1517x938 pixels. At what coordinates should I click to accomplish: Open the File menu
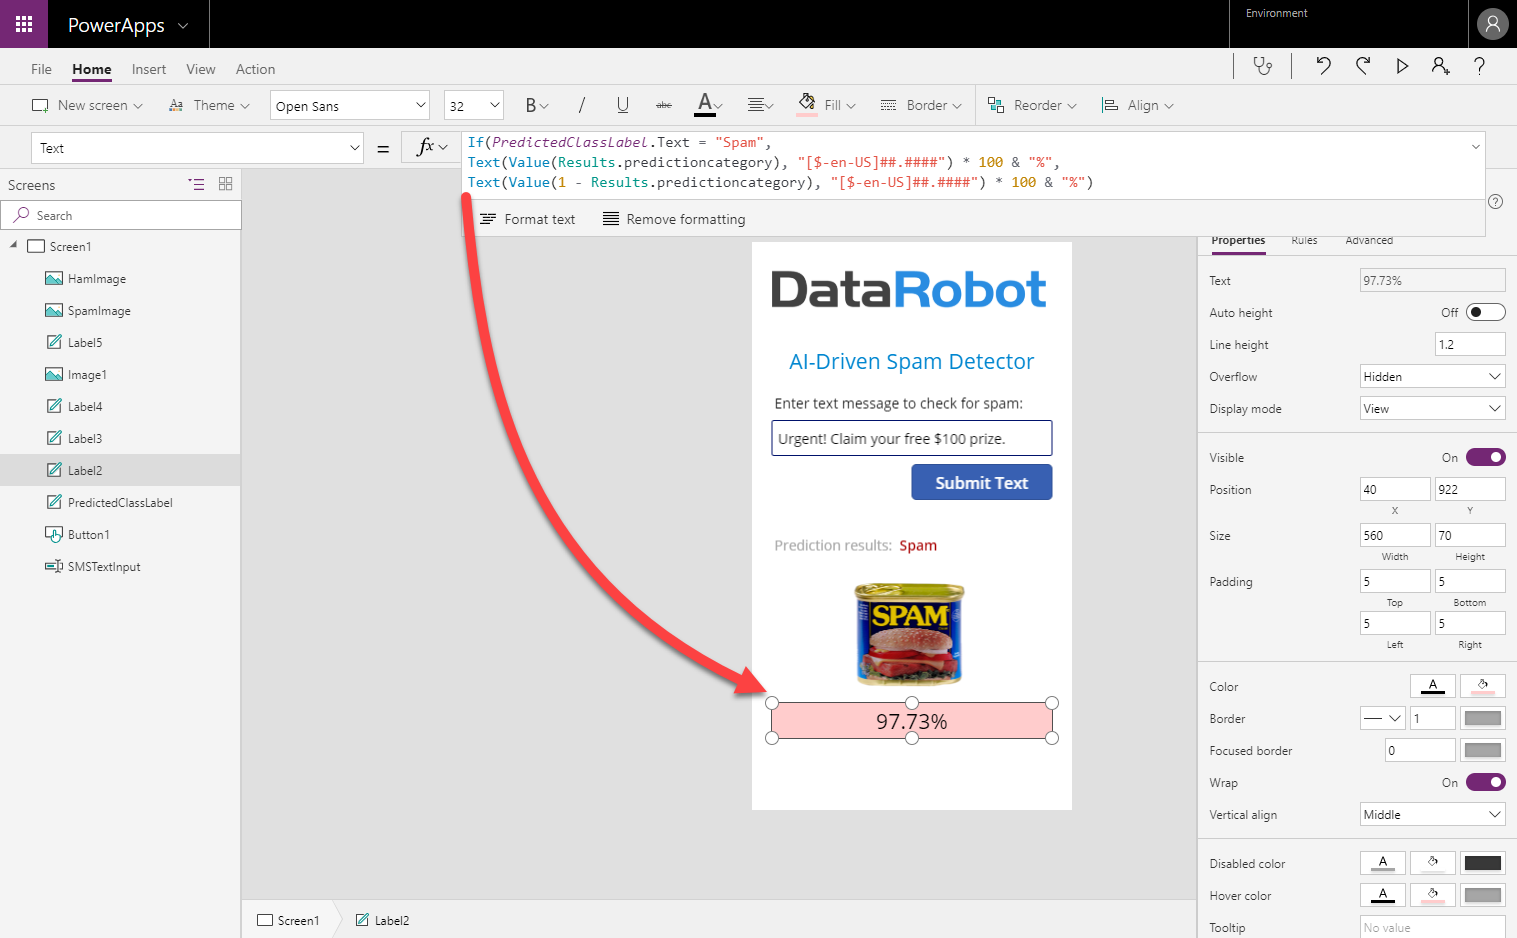pyautogui.click(x=41, y=69)
